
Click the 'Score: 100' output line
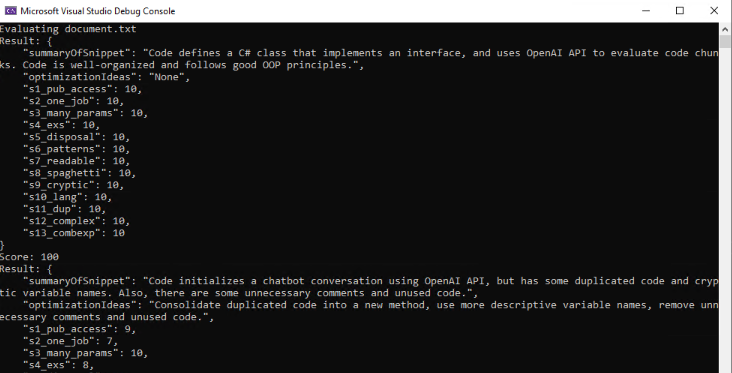(x=29, y=257)
